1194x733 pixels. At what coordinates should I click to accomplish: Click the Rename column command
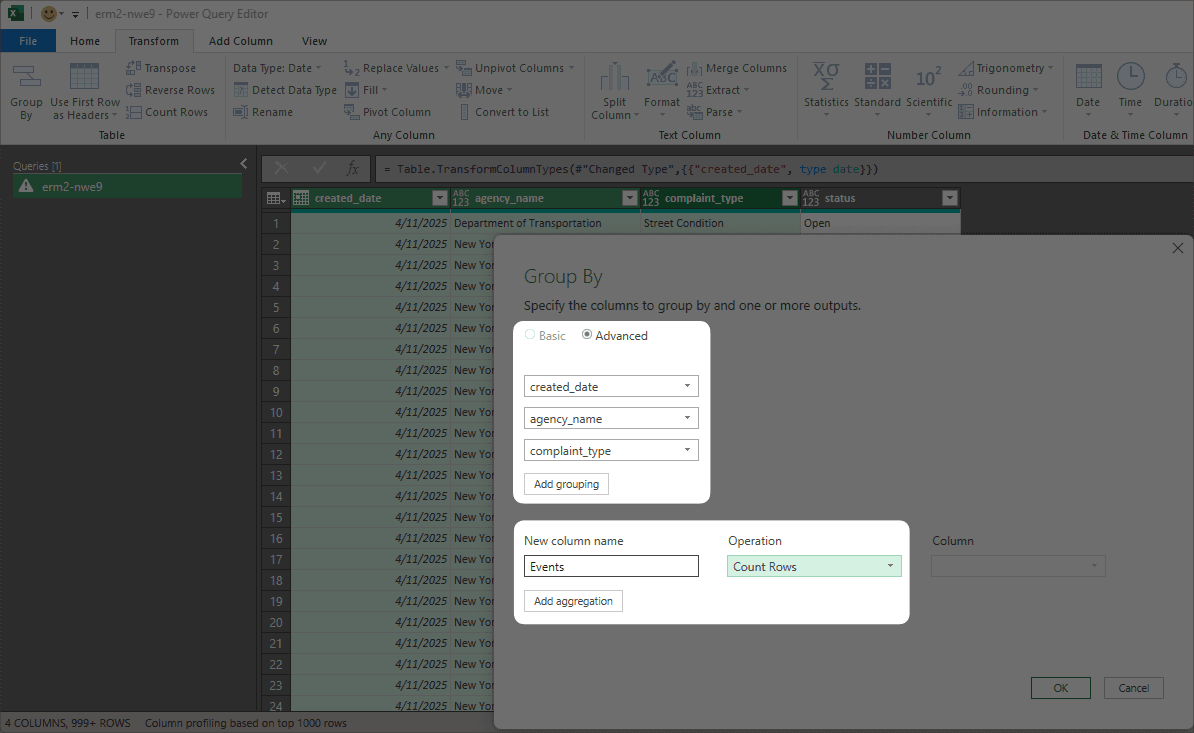[263, 112]
